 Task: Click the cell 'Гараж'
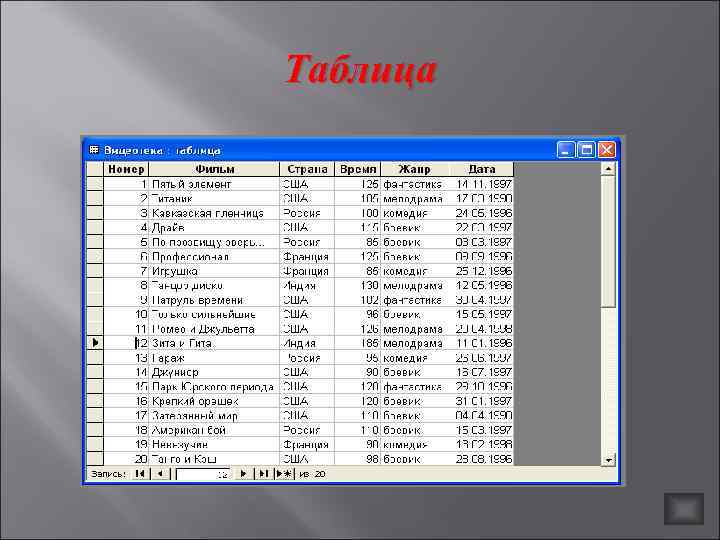(214, 358)
